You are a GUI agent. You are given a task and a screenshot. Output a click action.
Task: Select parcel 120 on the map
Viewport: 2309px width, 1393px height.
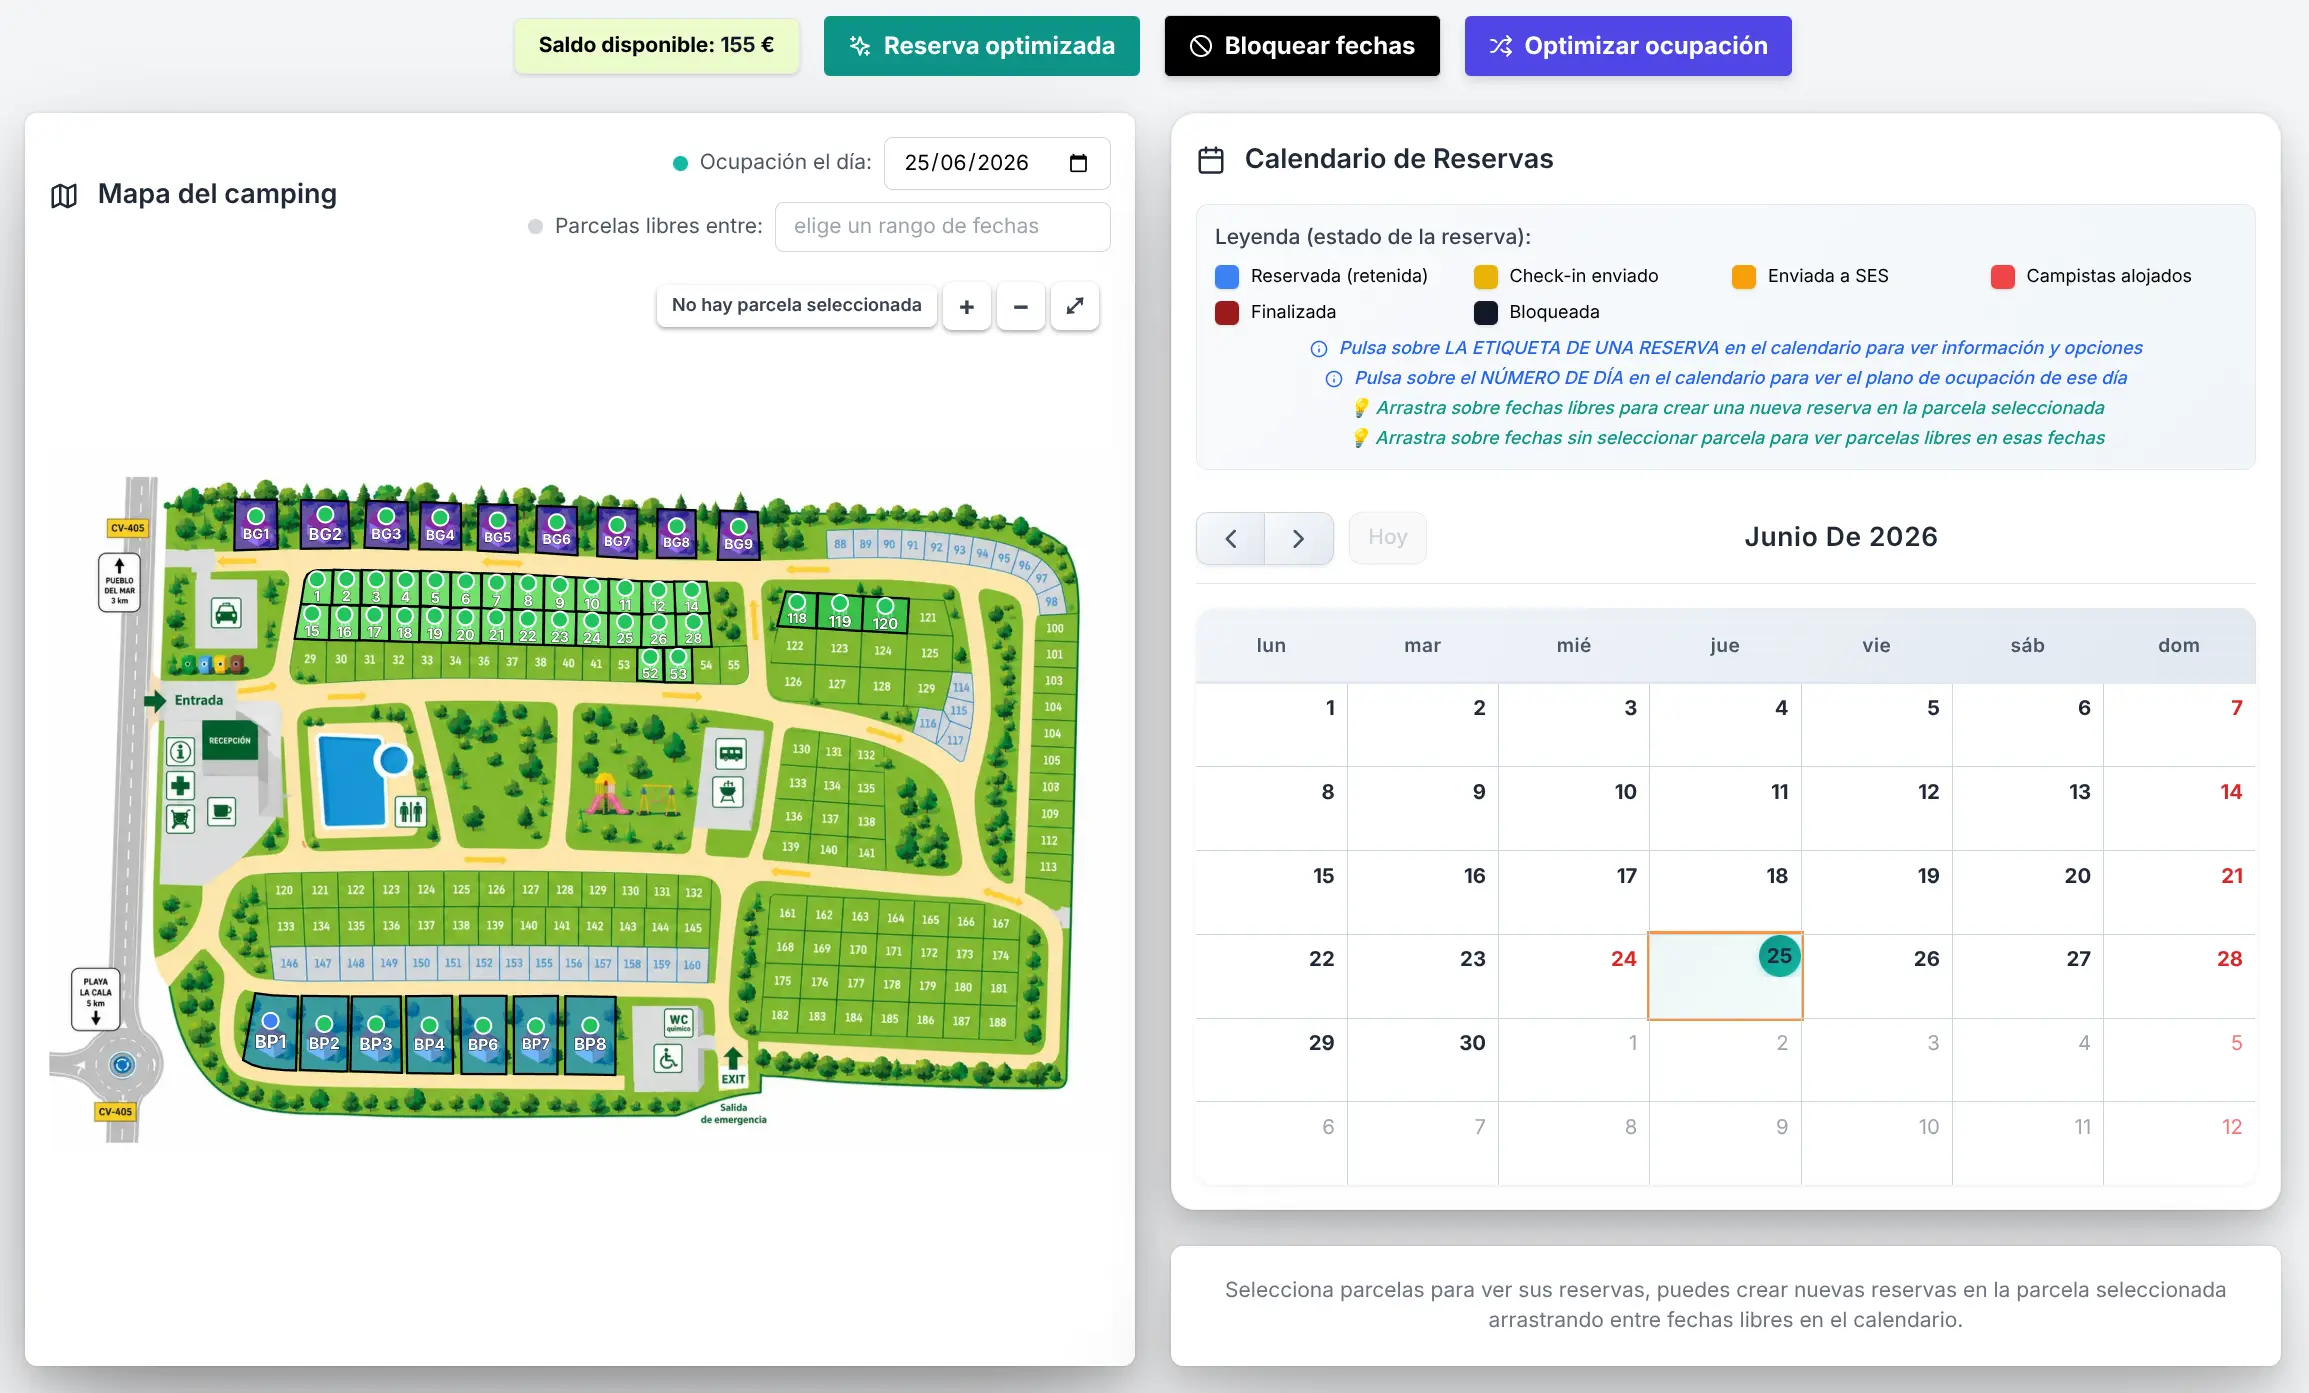(885, 613)
